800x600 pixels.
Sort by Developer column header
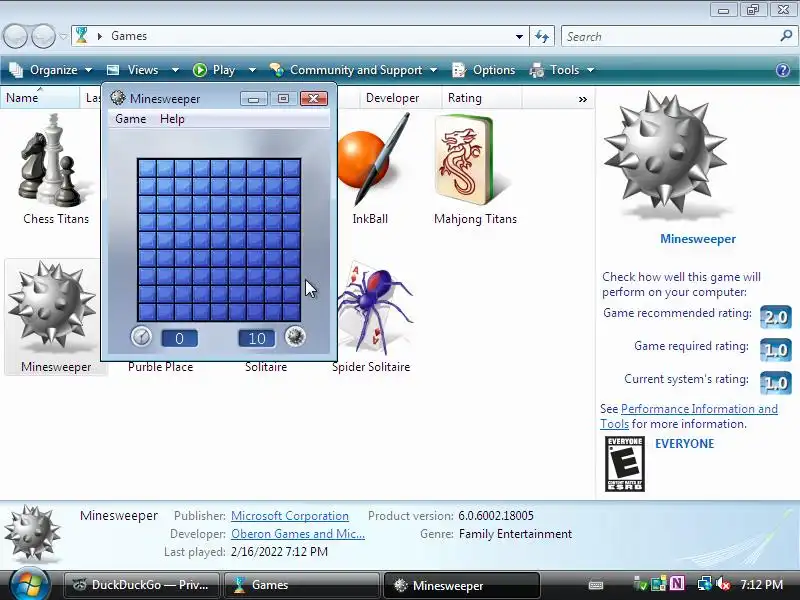point(400,97)
